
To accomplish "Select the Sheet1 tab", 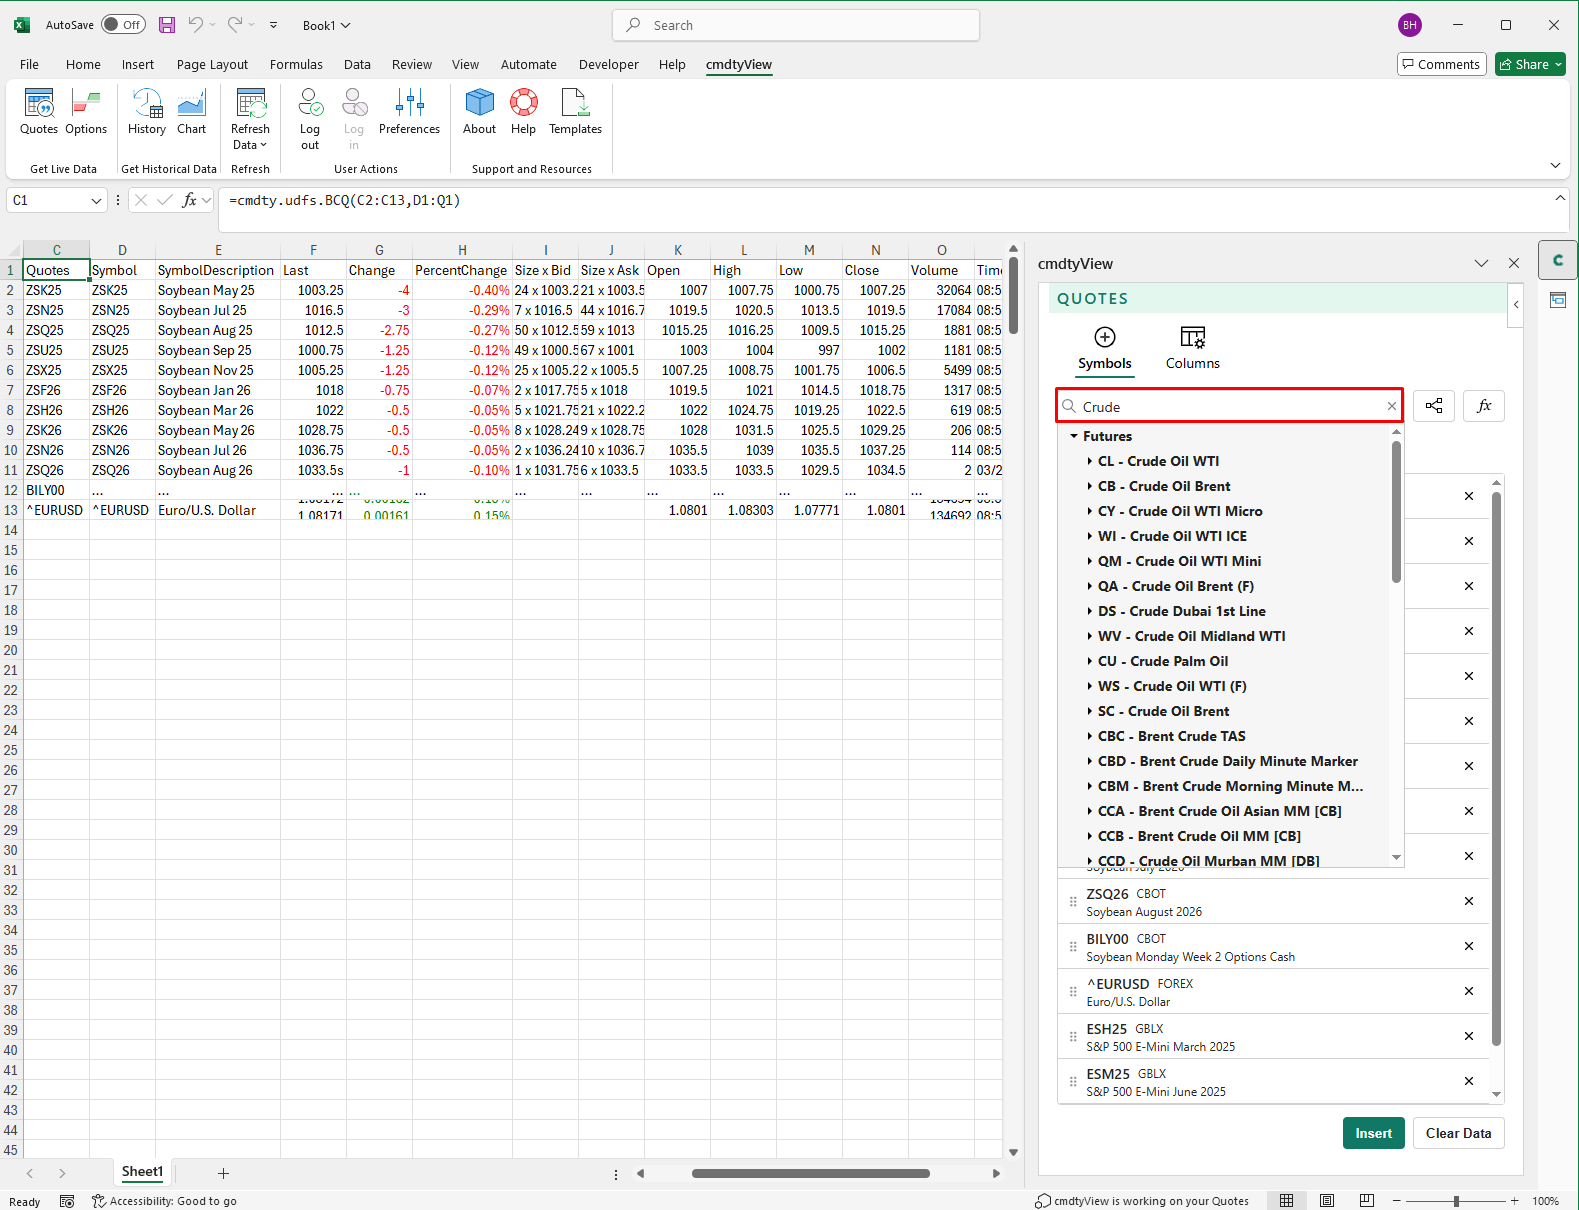I will (142, 1172).
